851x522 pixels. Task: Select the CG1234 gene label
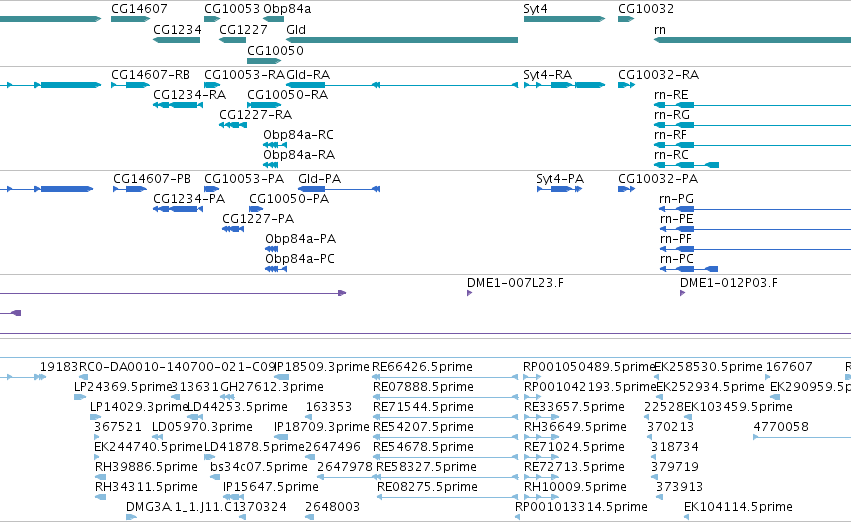click(x=177, y=29)
